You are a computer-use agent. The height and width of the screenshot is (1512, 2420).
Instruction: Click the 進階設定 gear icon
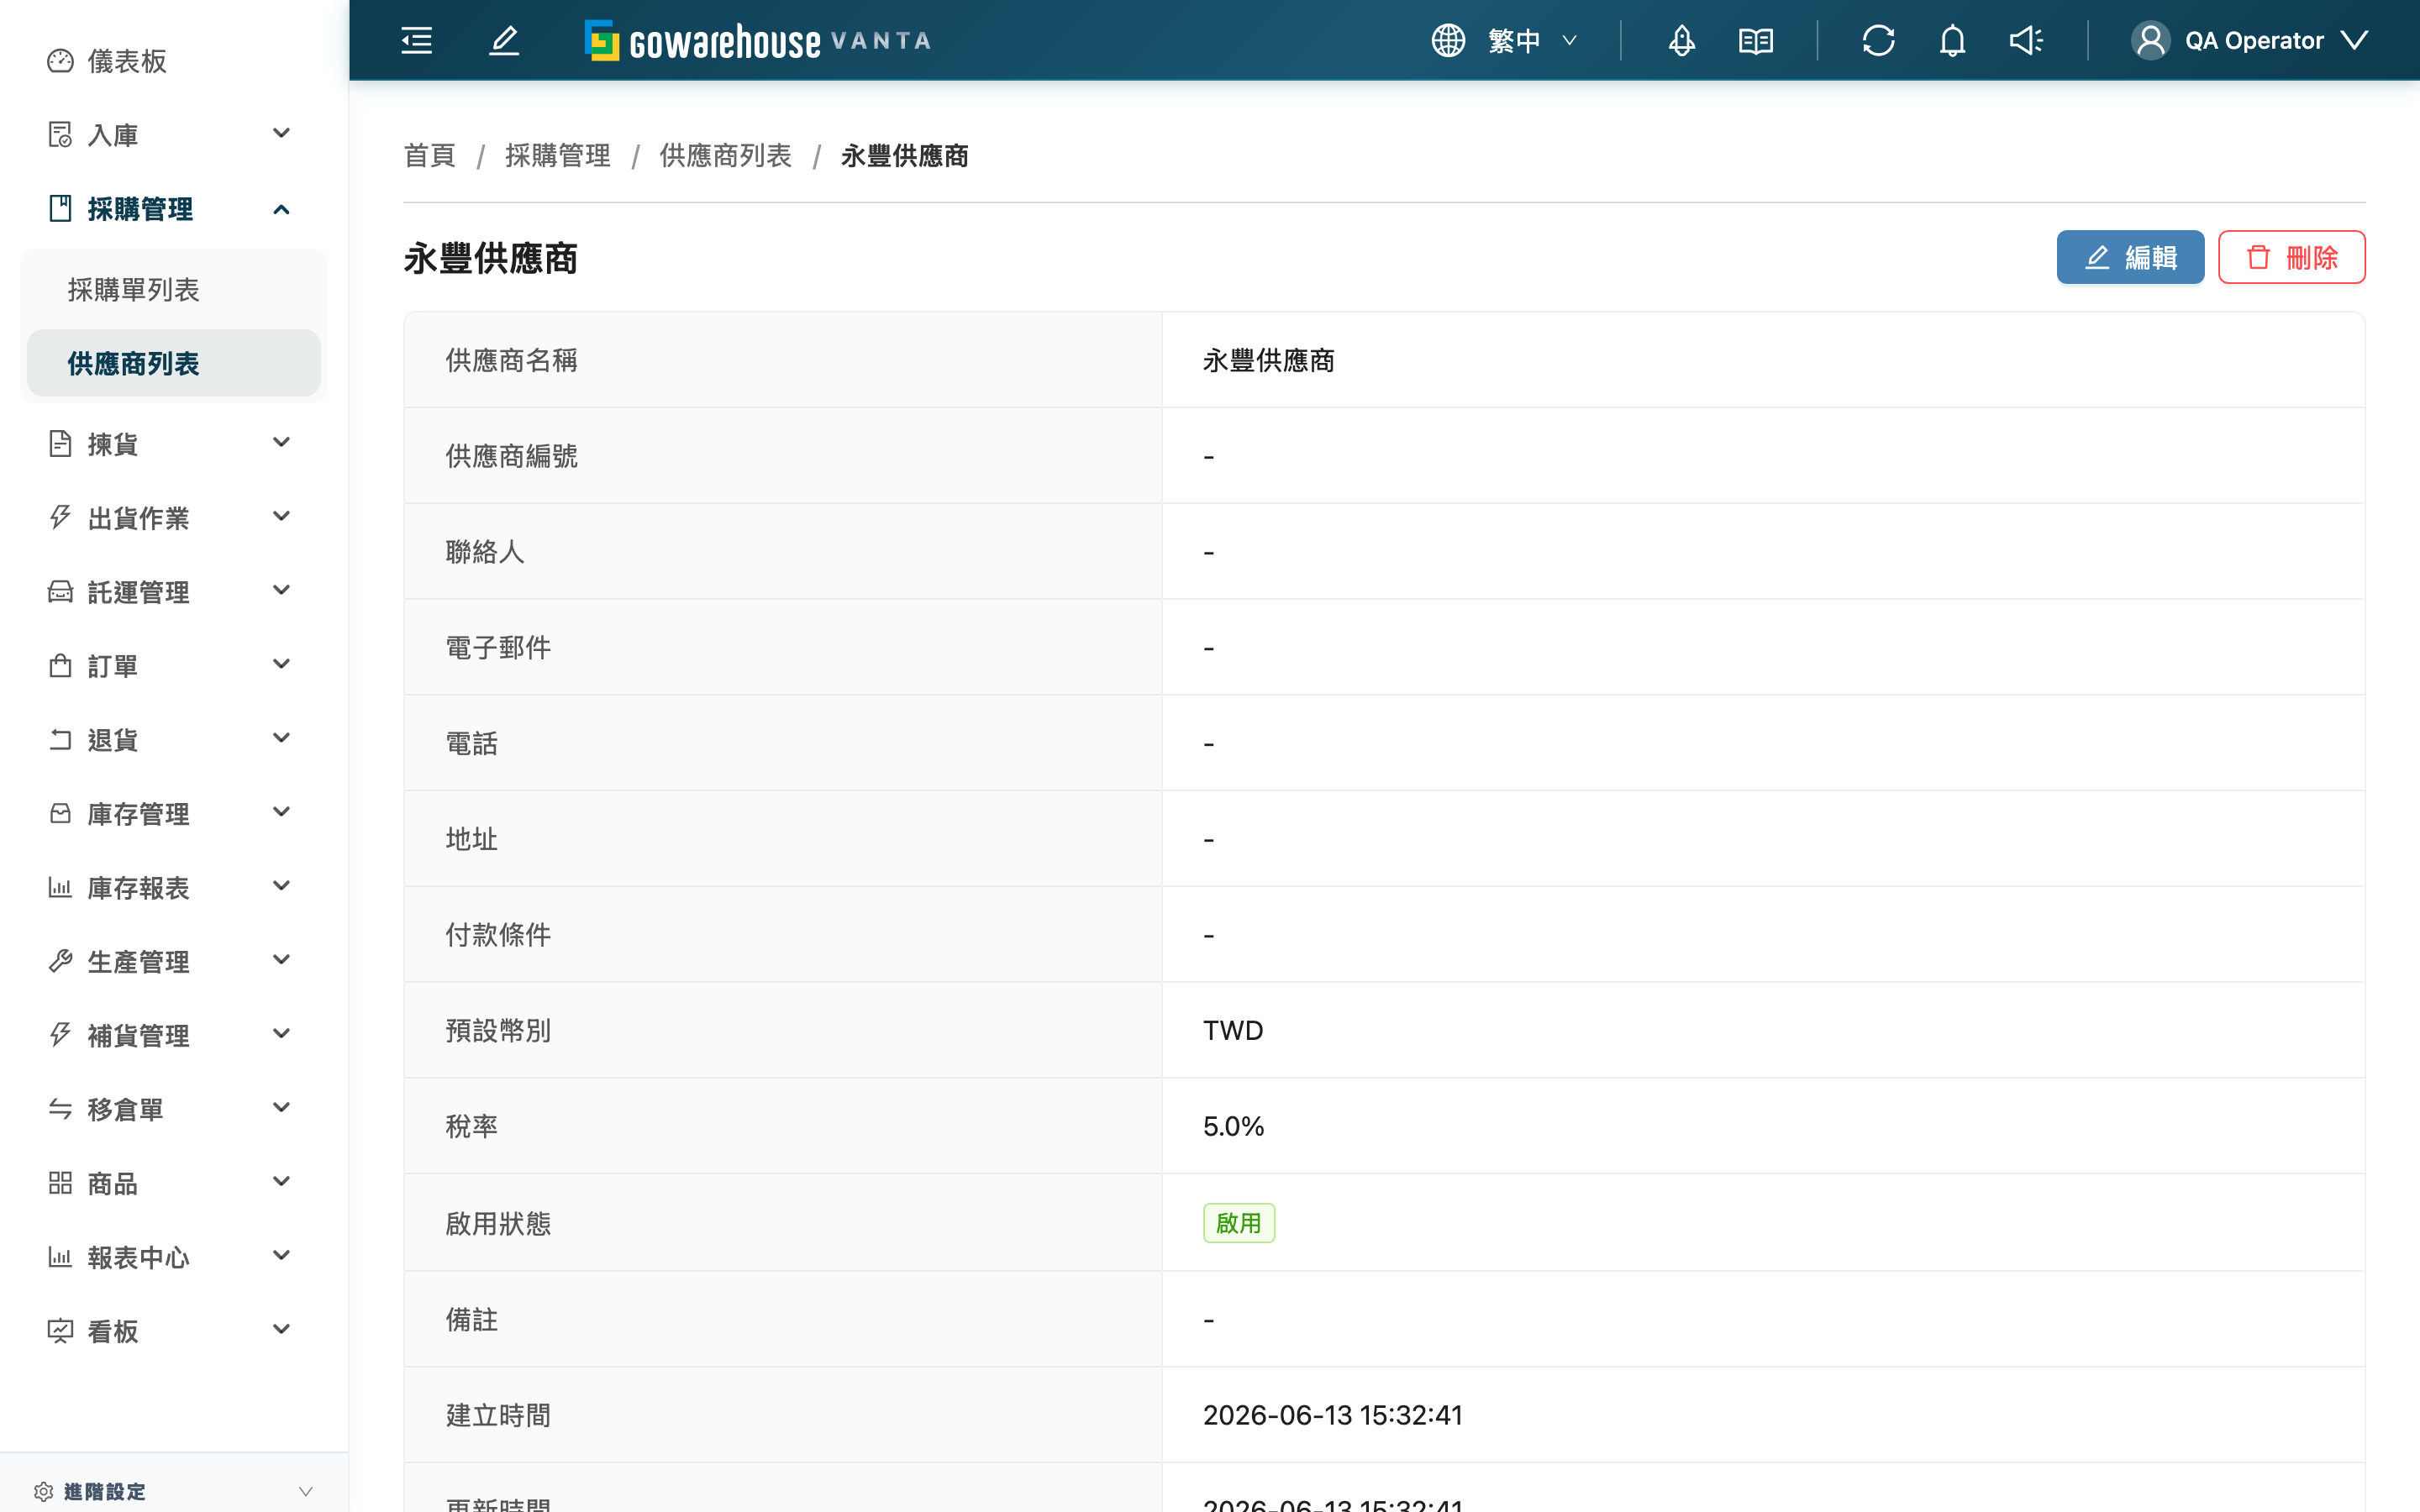(43, 1491)
